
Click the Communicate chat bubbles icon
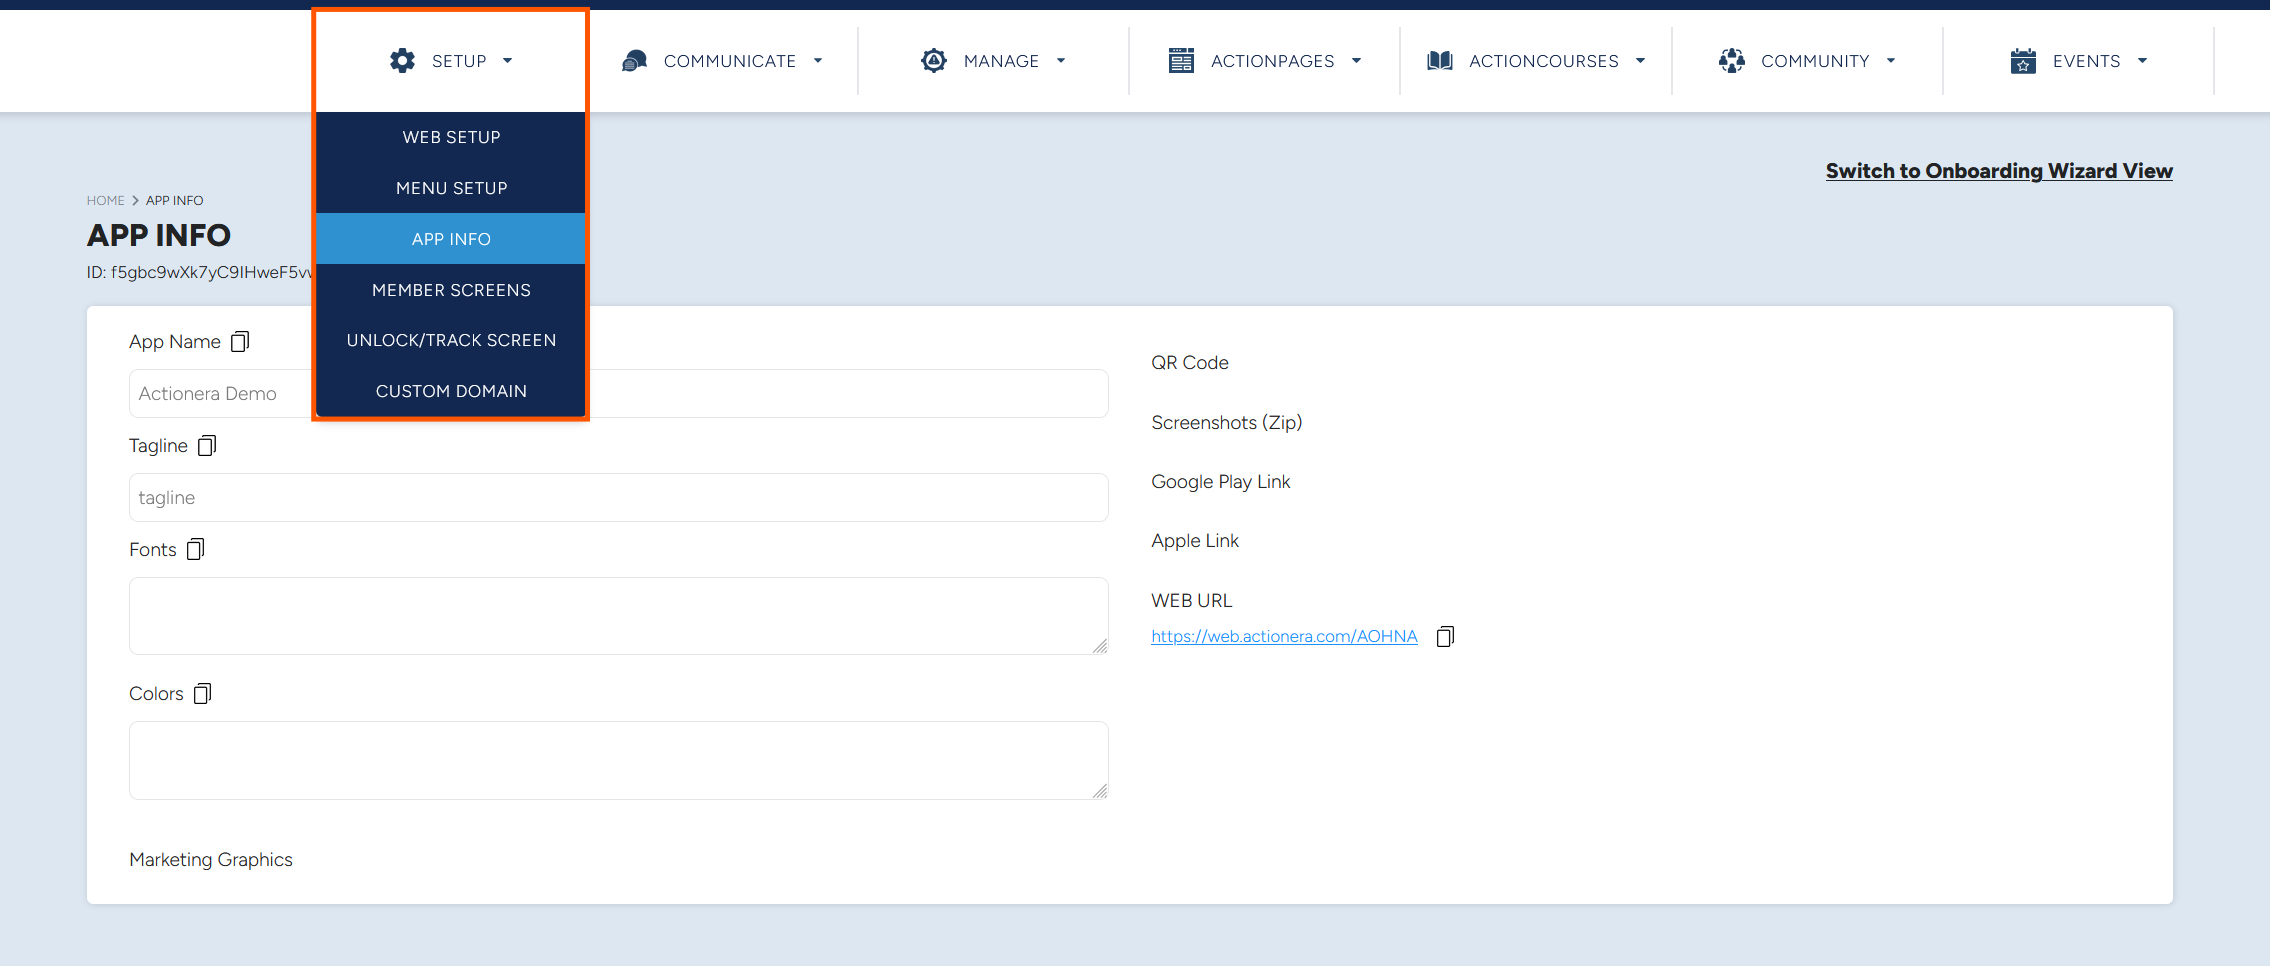point(634,61)
